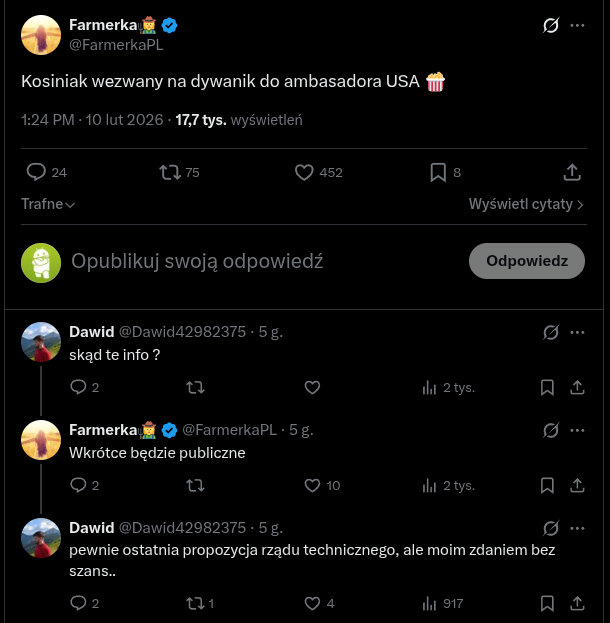Share the main post
Image resolution: width=610 pixels, height=623 pixels.
(x=573, y=172)
